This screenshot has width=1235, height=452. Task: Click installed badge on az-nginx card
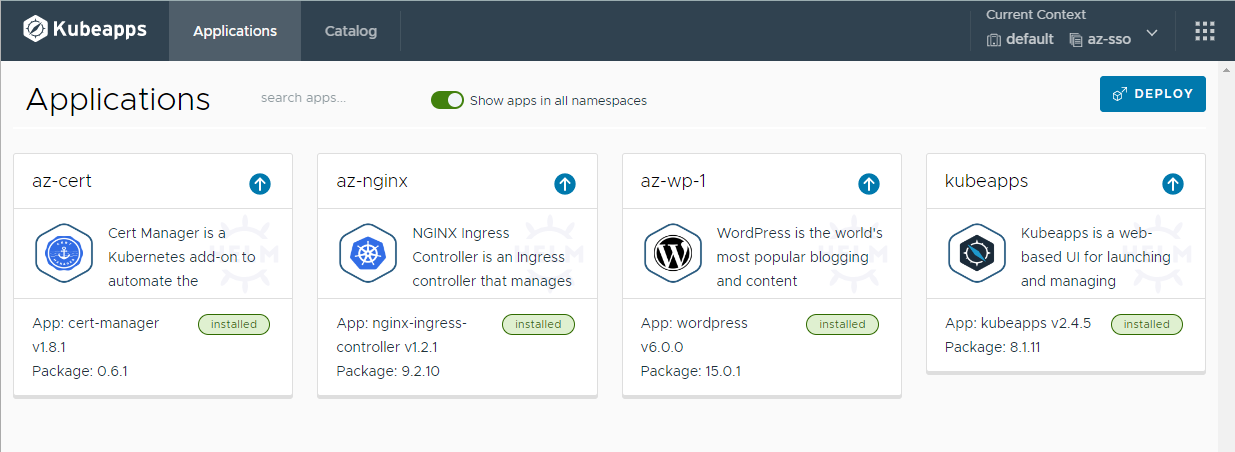(x=538, y=324)
